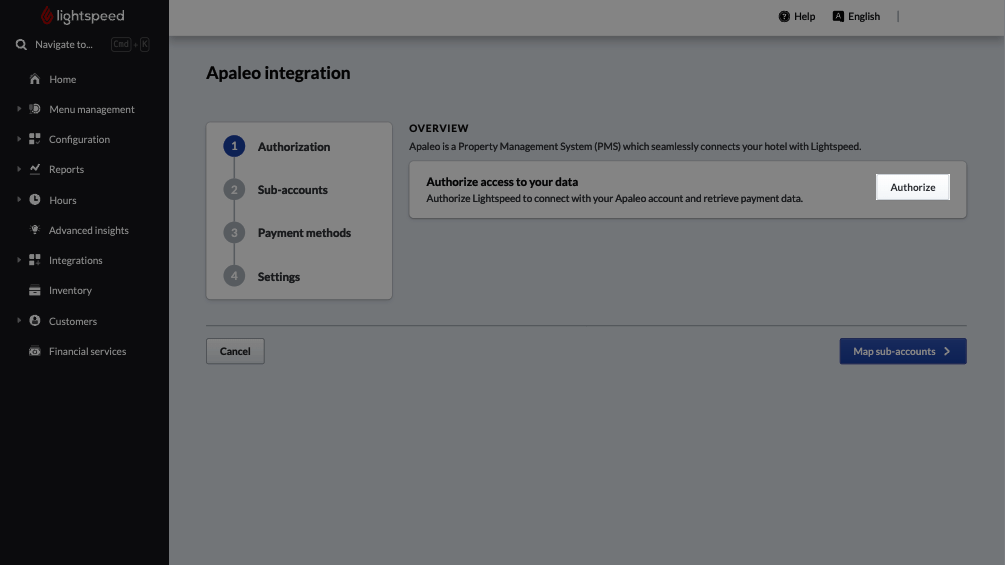
Task: Click the Financial services icon
Action: click(35, 351)
